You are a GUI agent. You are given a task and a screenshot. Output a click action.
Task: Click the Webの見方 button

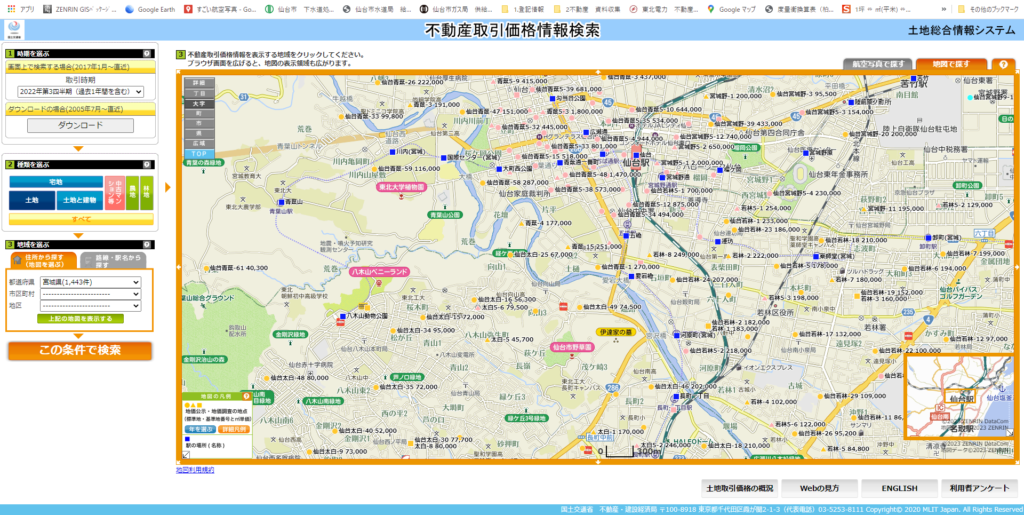pos(820,488)
